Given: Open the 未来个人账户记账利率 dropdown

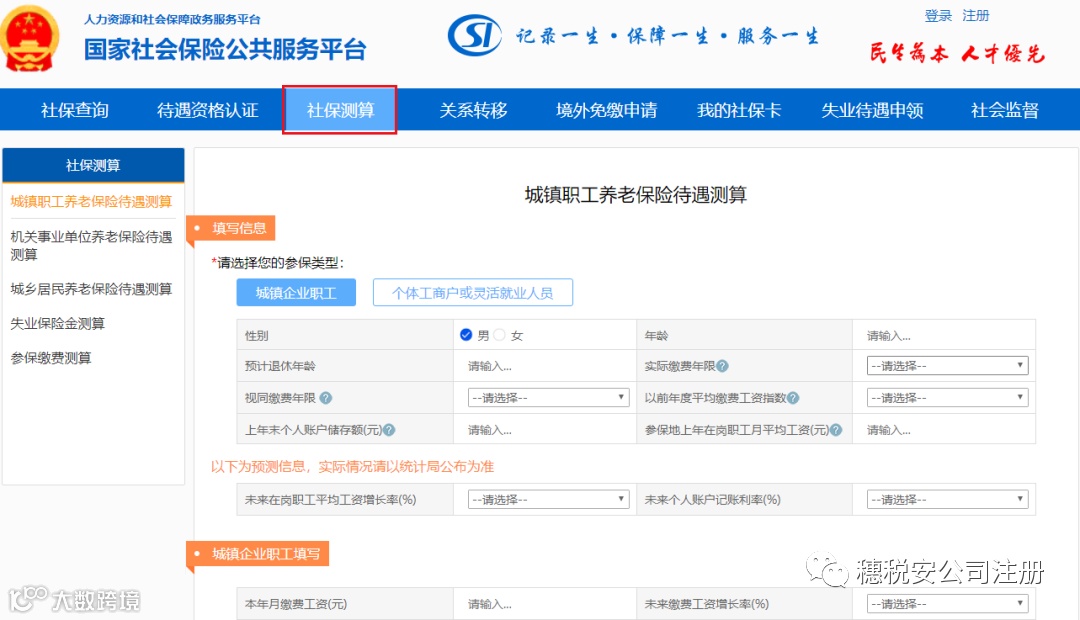Looking at the screenshot, I should (947, 499).
